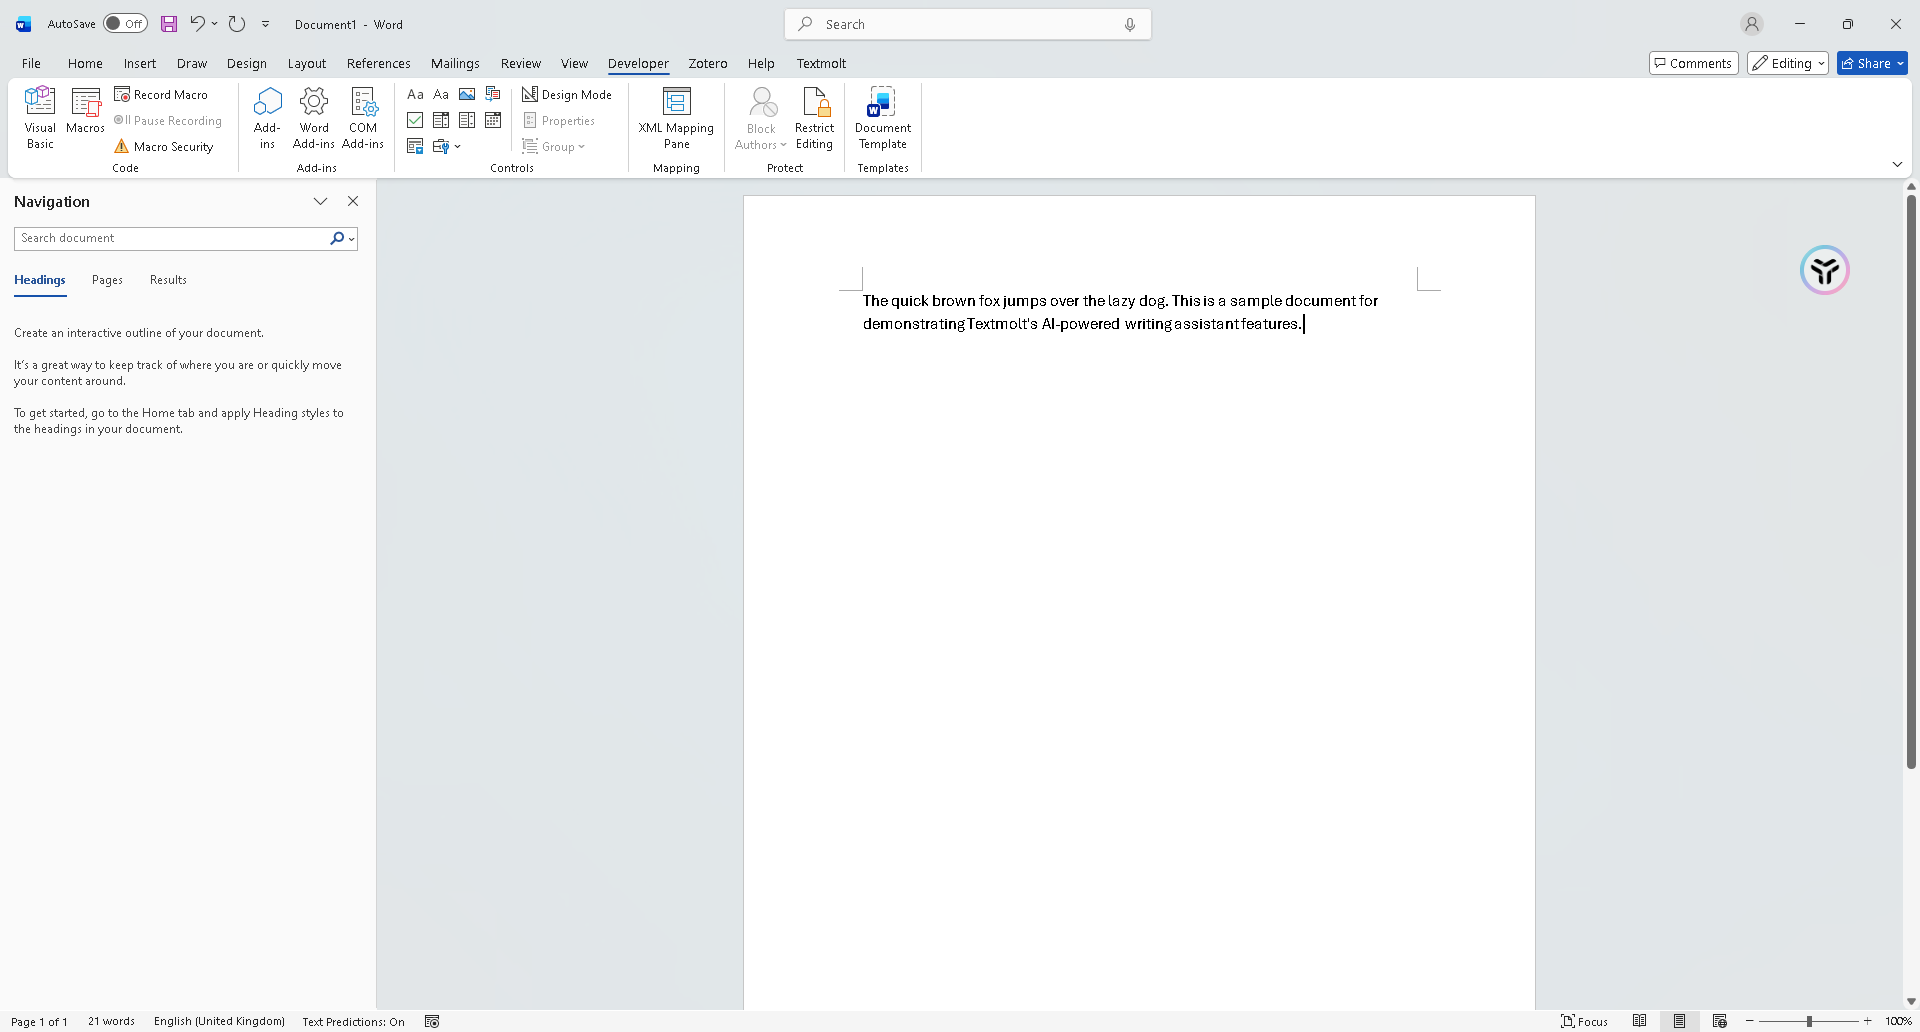Image resolution: width=1920 pixels, height=1032 pixels.
Task: Insert Check Box content control
Action: [415, 120]
